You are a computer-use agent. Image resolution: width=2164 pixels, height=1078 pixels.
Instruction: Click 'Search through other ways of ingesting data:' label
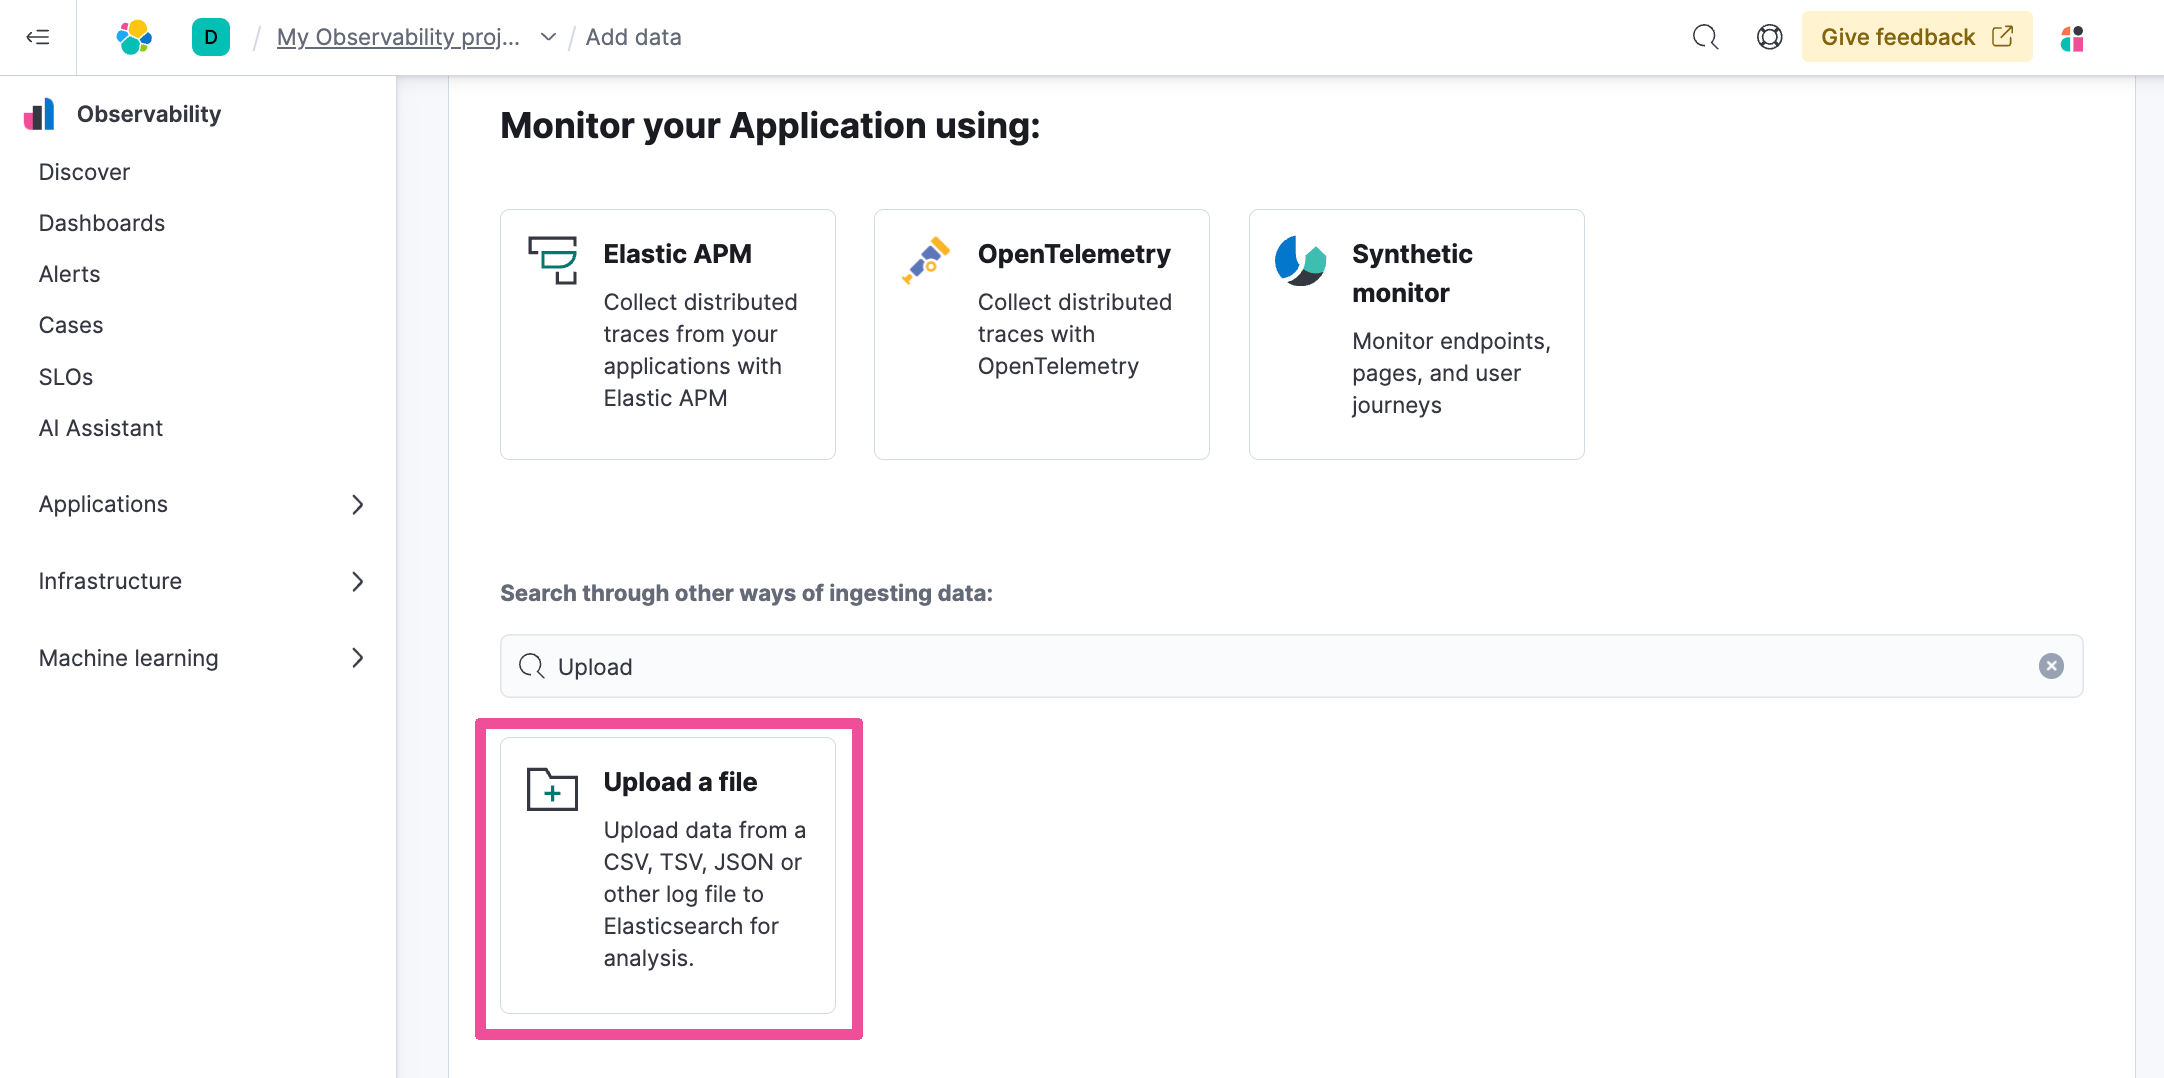746,593
